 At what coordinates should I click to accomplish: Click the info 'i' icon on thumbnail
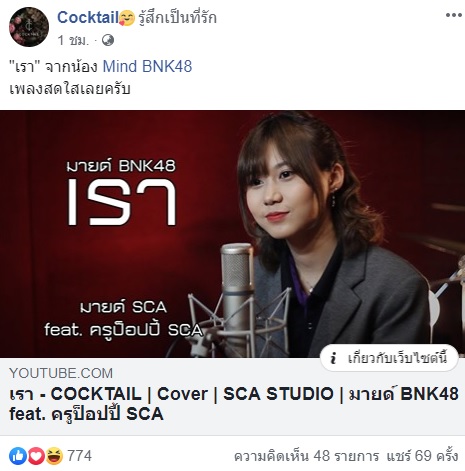[x=333, y=358]
